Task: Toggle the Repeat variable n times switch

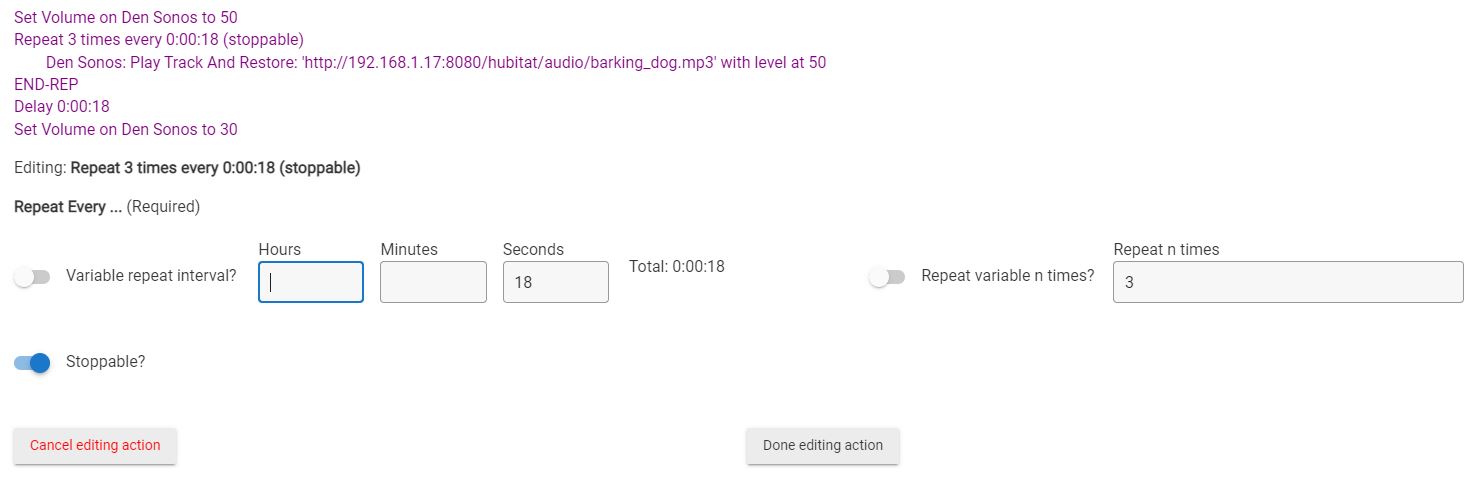Action: 887,277
